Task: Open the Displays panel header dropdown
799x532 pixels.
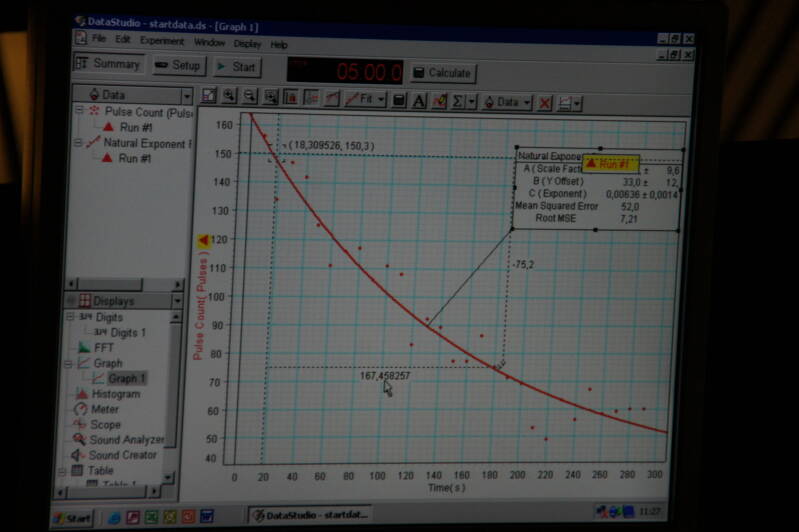Action: (177, 301)
